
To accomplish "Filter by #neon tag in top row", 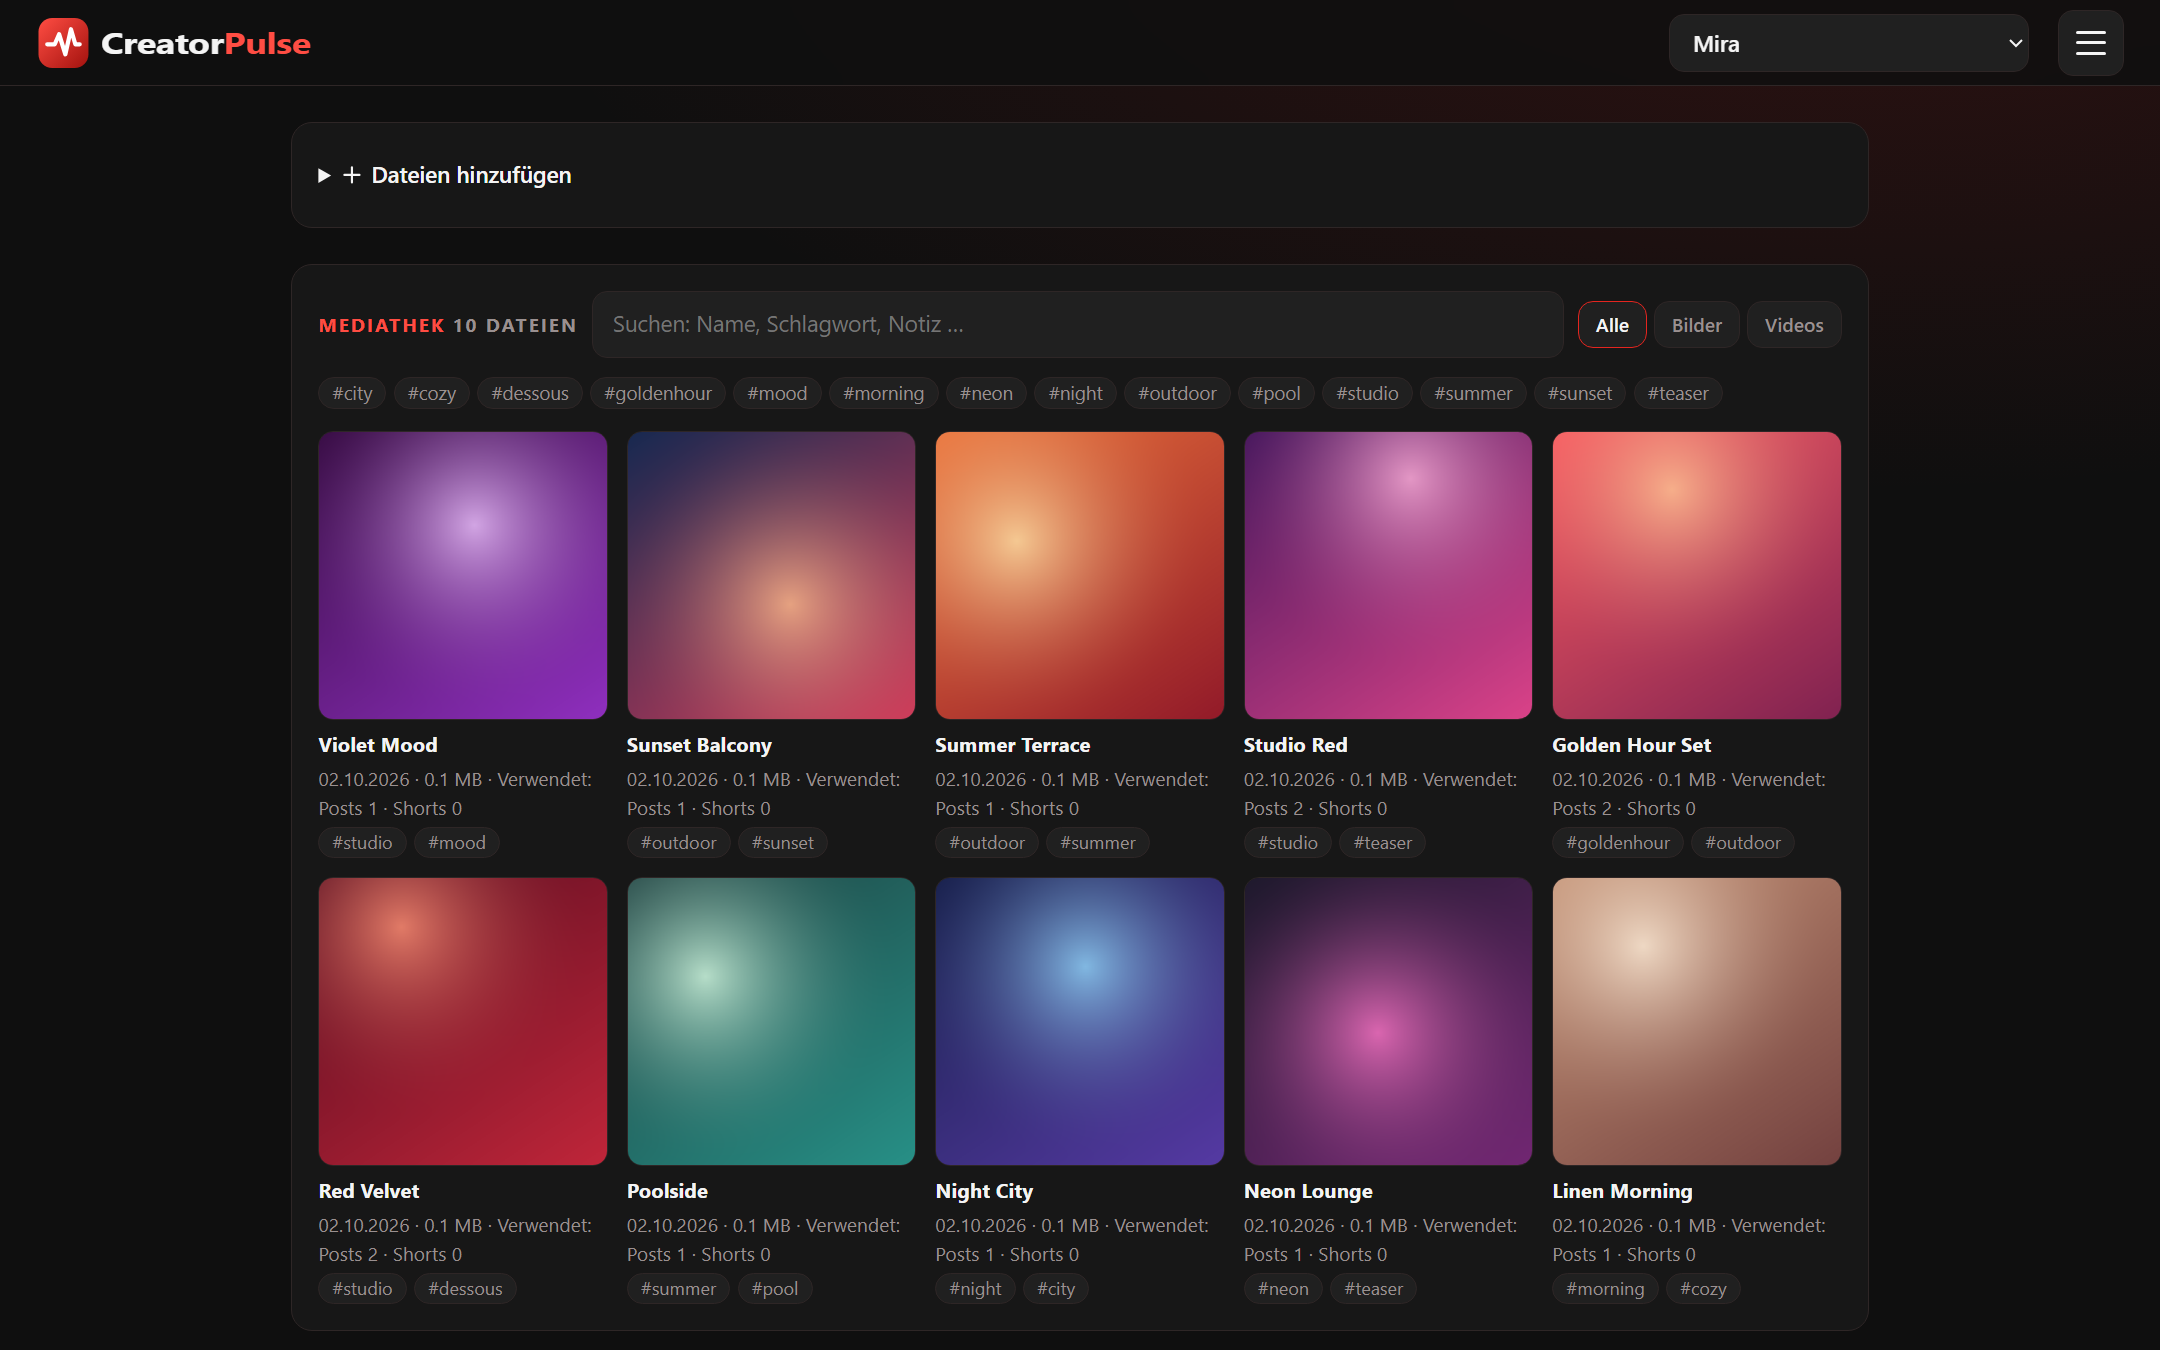I will pyautogui.click(x=986, y=393).
